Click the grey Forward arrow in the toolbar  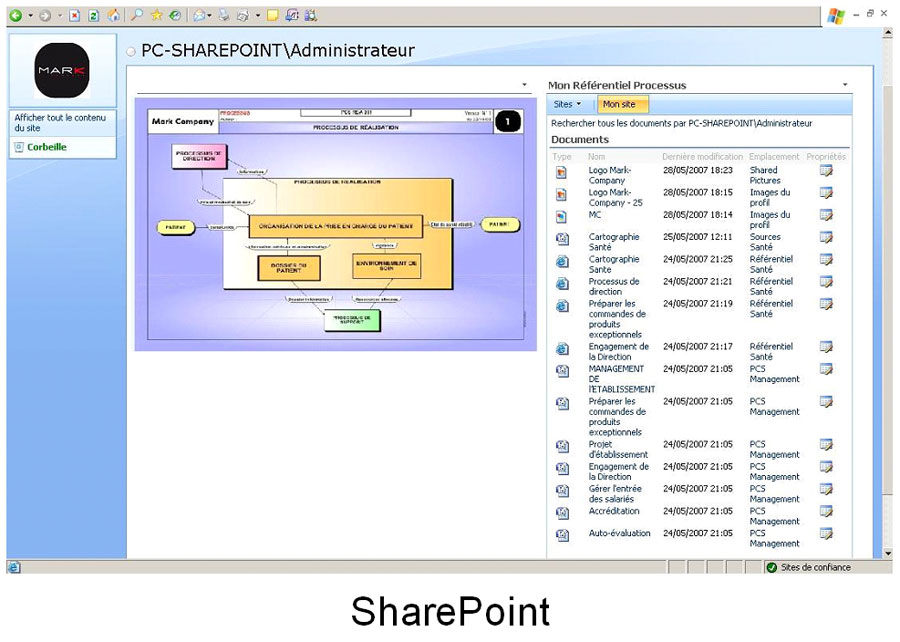45,15
